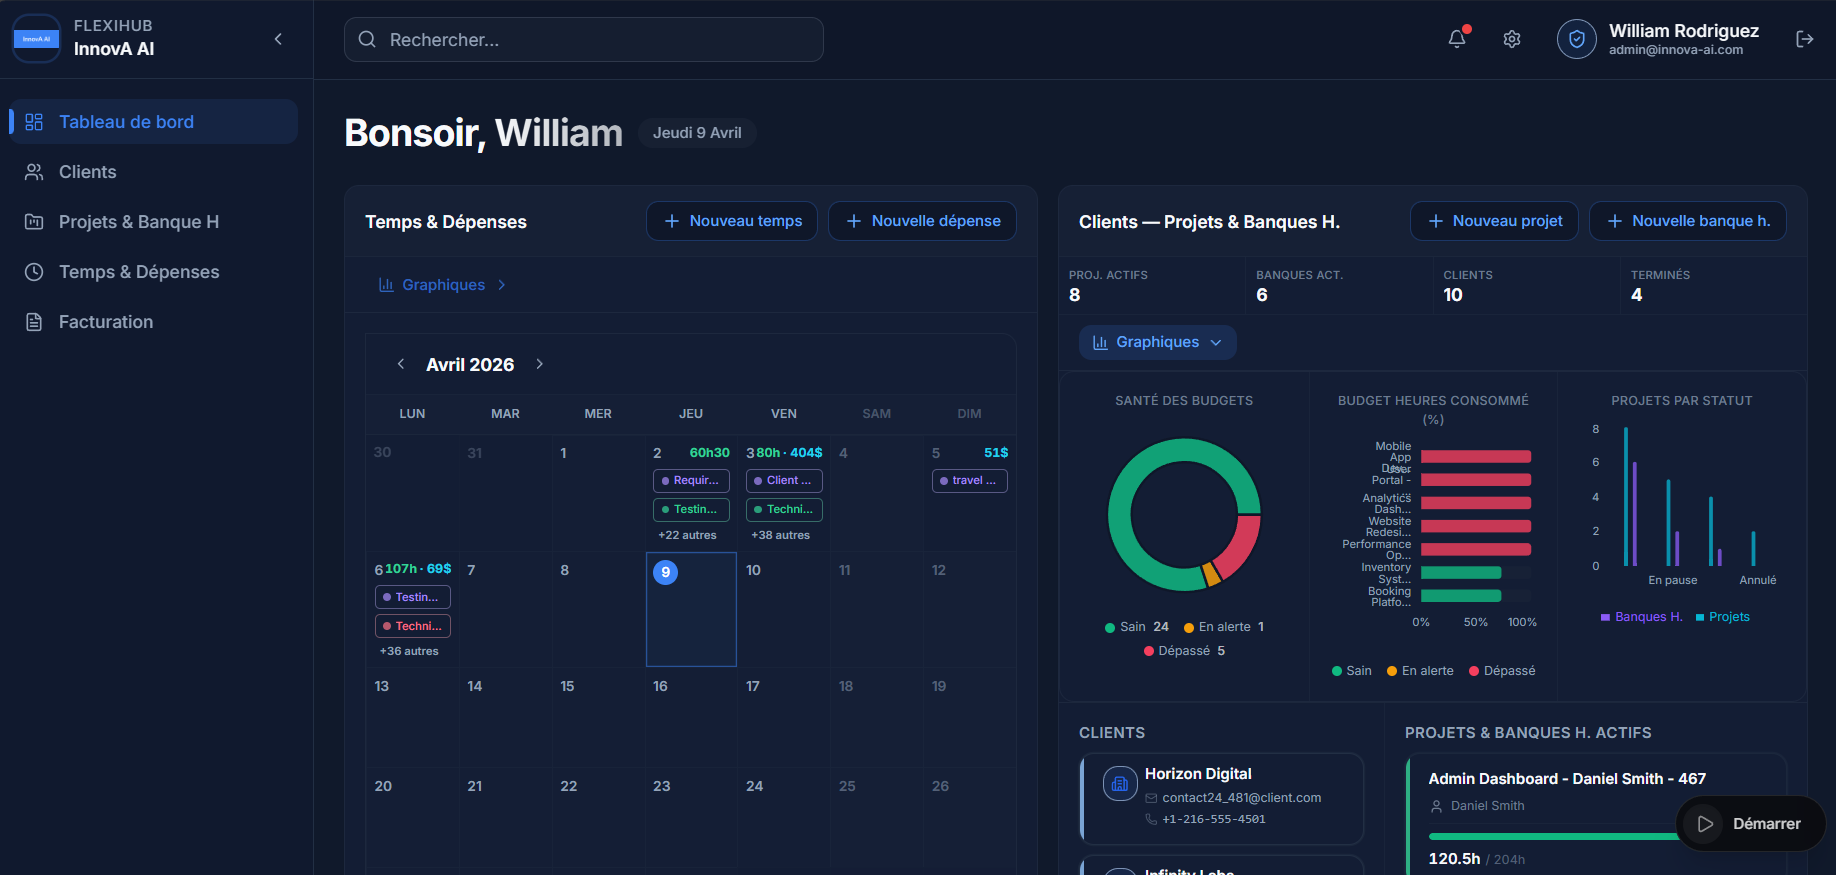The width and height of the screenshot is (1836, 875).
Task: Toggle the Dépassé legend under budget hours chart
Action: pos(1502,671)
